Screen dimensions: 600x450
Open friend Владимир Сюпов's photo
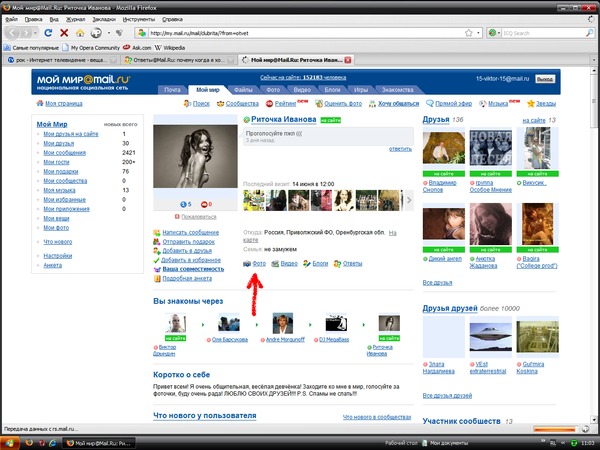click(x=443, y=148)
